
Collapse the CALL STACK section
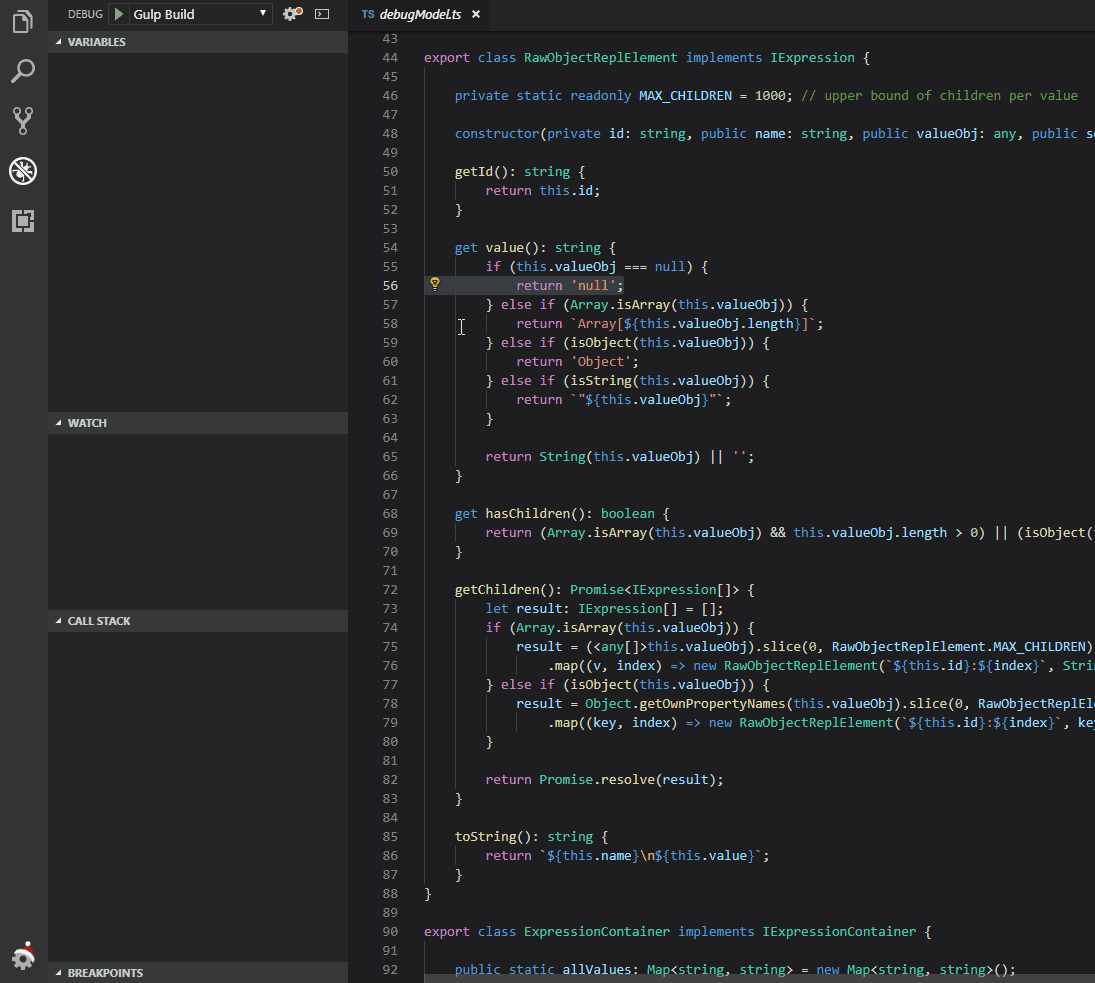point(92,620)
